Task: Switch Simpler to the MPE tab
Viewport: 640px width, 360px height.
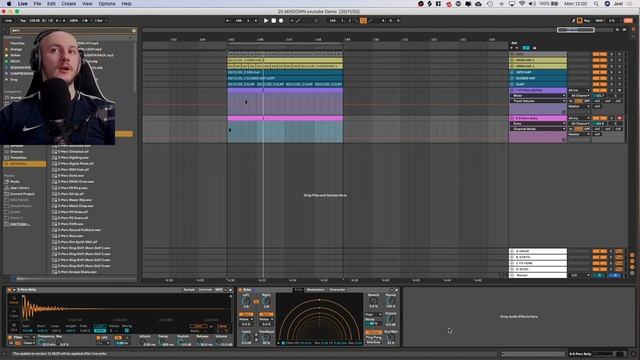Action: [x=219, y=290]
